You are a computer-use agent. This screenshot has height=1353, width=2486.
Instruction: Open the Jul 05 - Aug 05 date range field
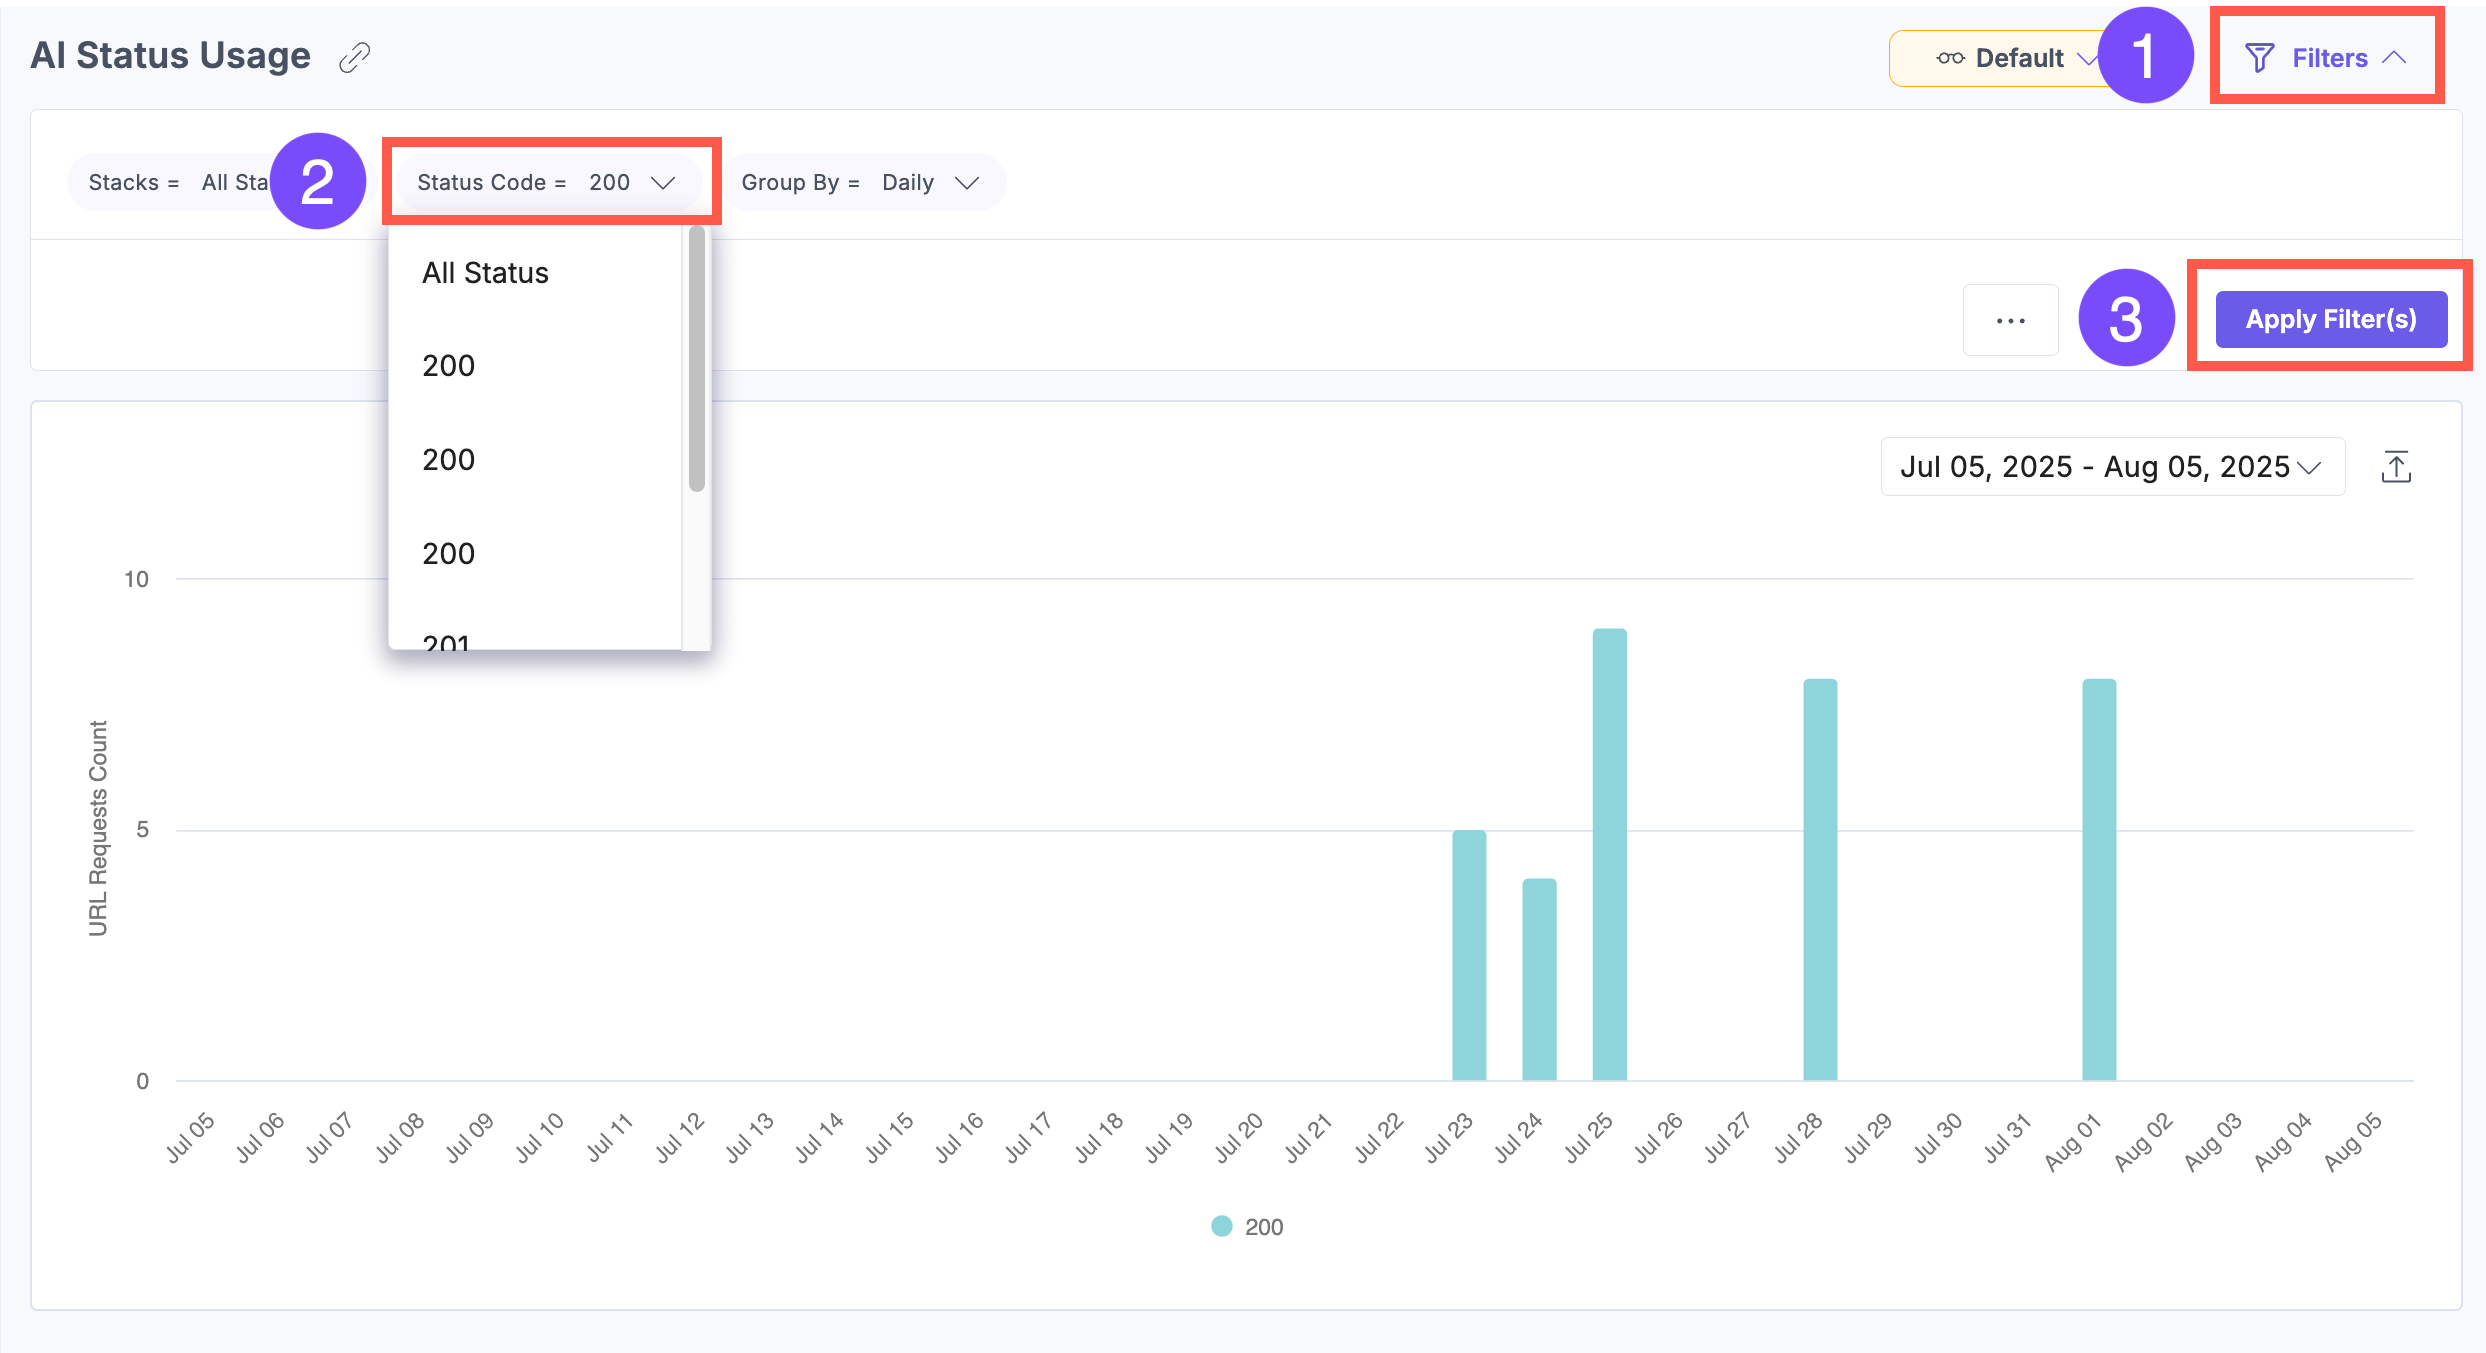2095,466
